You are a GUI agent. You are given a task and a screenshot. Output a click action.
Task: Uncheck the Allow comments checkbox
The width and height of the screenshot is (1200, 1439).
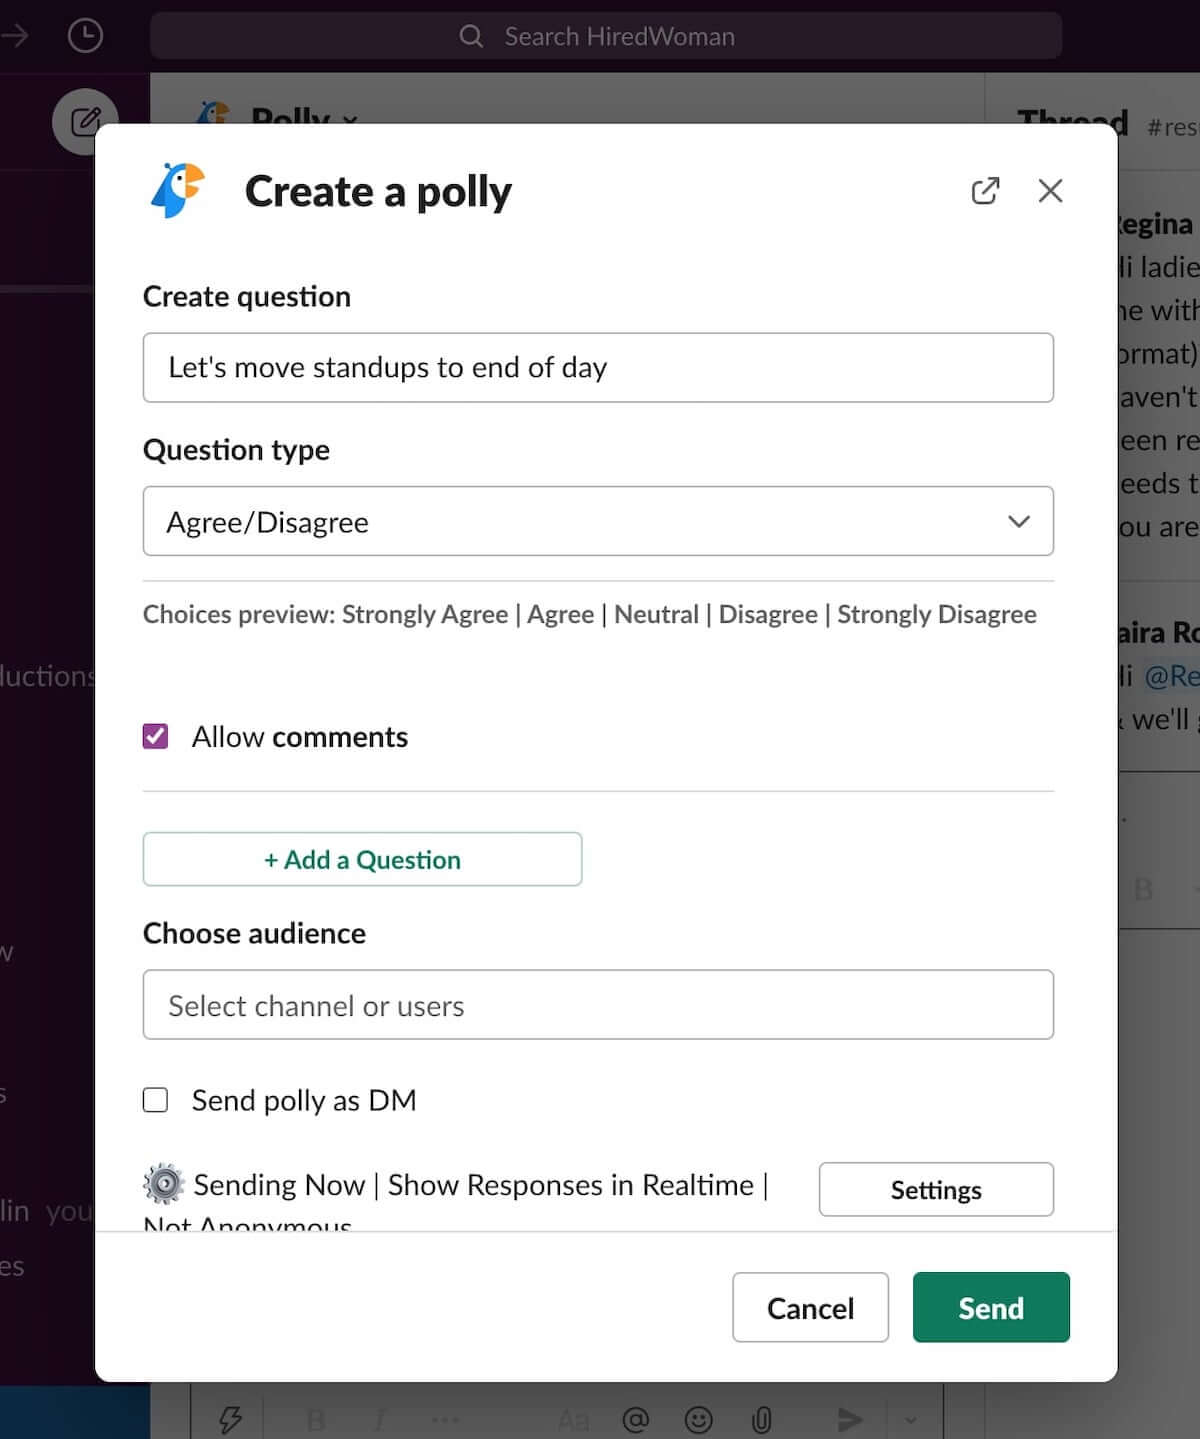[x=155, y=737]
